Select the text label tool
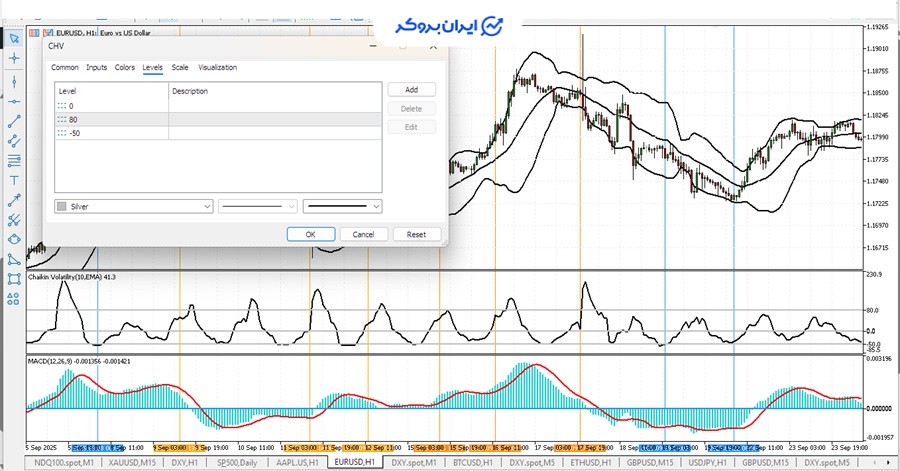This screenshot has width=900, height=471. pyautogui.click(x=14, y=180)
